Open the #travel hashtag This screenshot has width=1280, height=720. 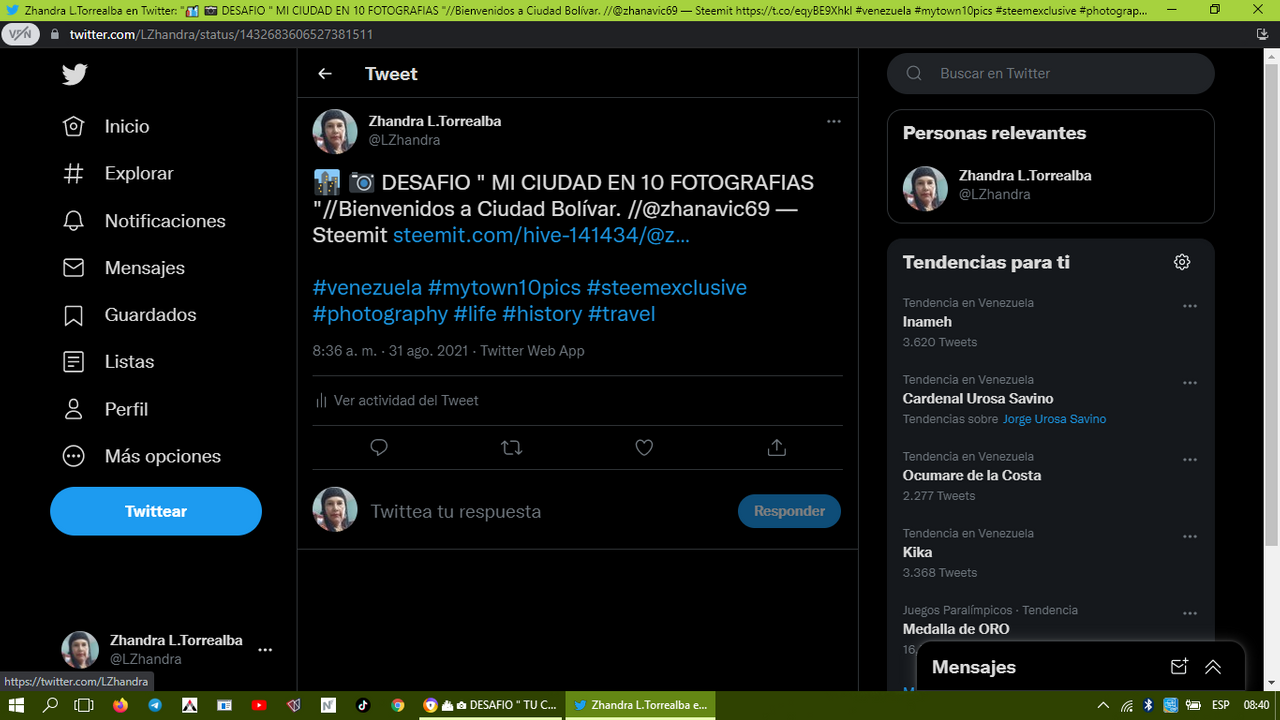(621, 314)
